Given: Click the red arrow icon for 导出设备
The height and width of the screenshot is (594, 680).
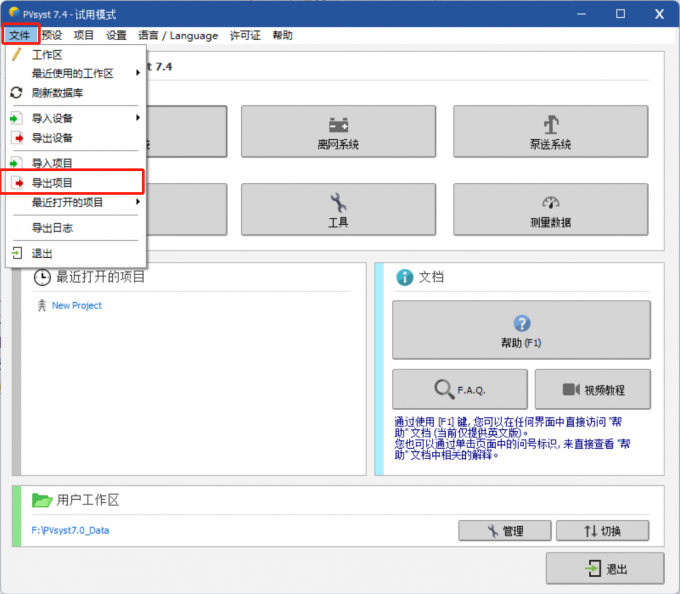Looking at the screenshot, I should pyautogui.click(x=16, y=138).
